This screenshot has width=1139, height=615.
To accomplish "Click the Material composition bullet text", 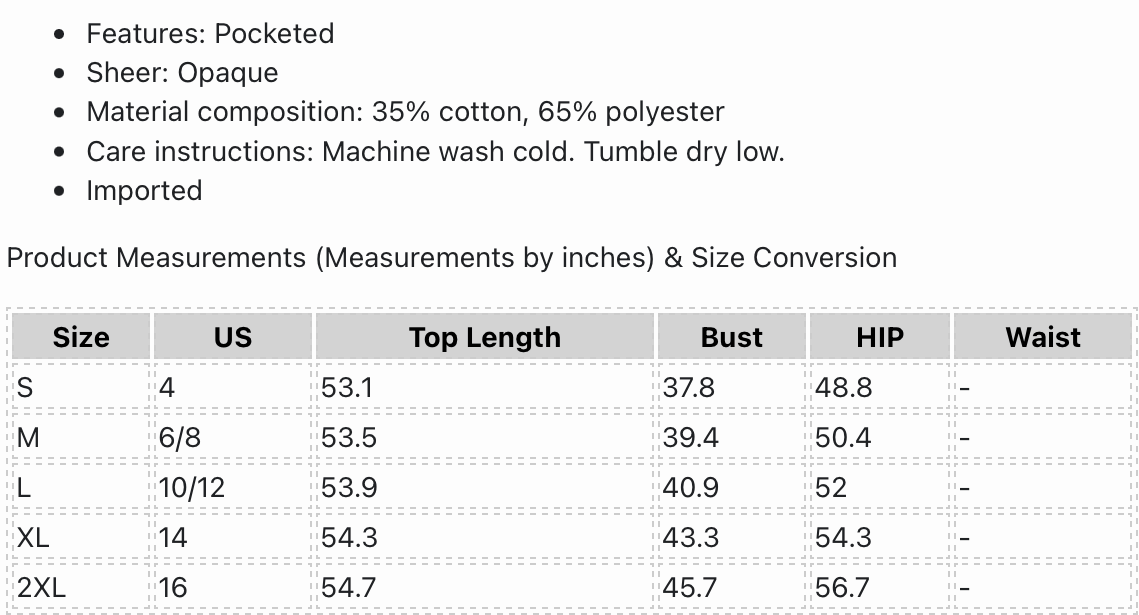I will pos(405,112).
